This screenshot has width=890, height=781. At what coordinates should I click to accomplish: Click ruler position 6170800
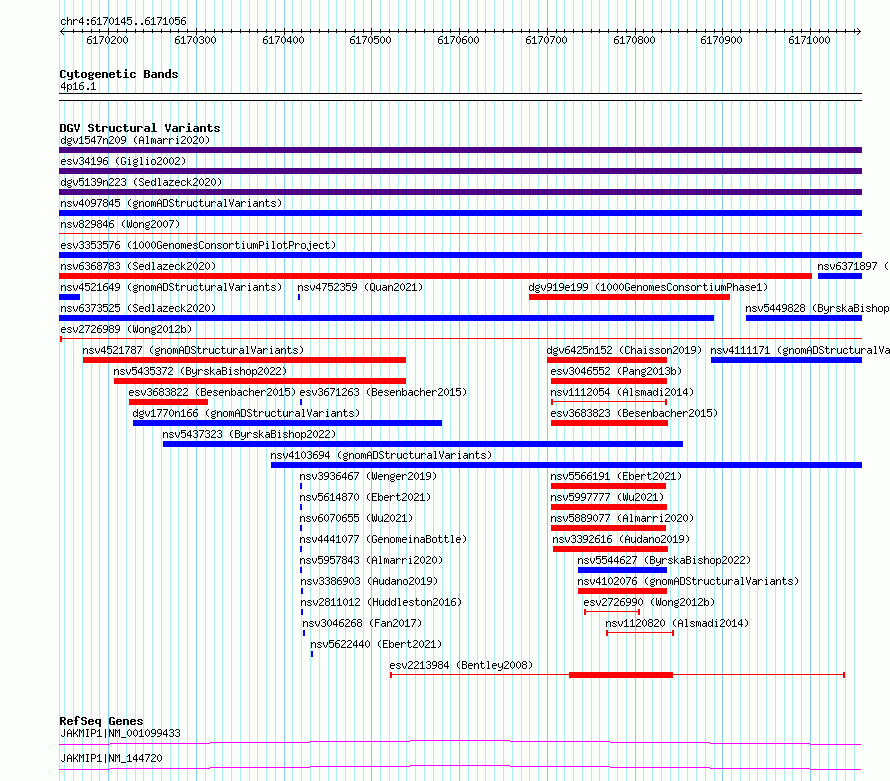pyautogui.click(x=634, y=40)
